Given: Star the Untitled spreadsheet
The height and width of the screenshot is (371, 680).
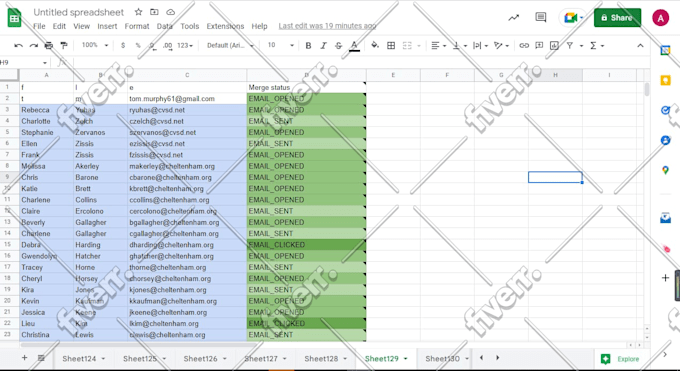Looking at the screenshot, I should [138, 12].
